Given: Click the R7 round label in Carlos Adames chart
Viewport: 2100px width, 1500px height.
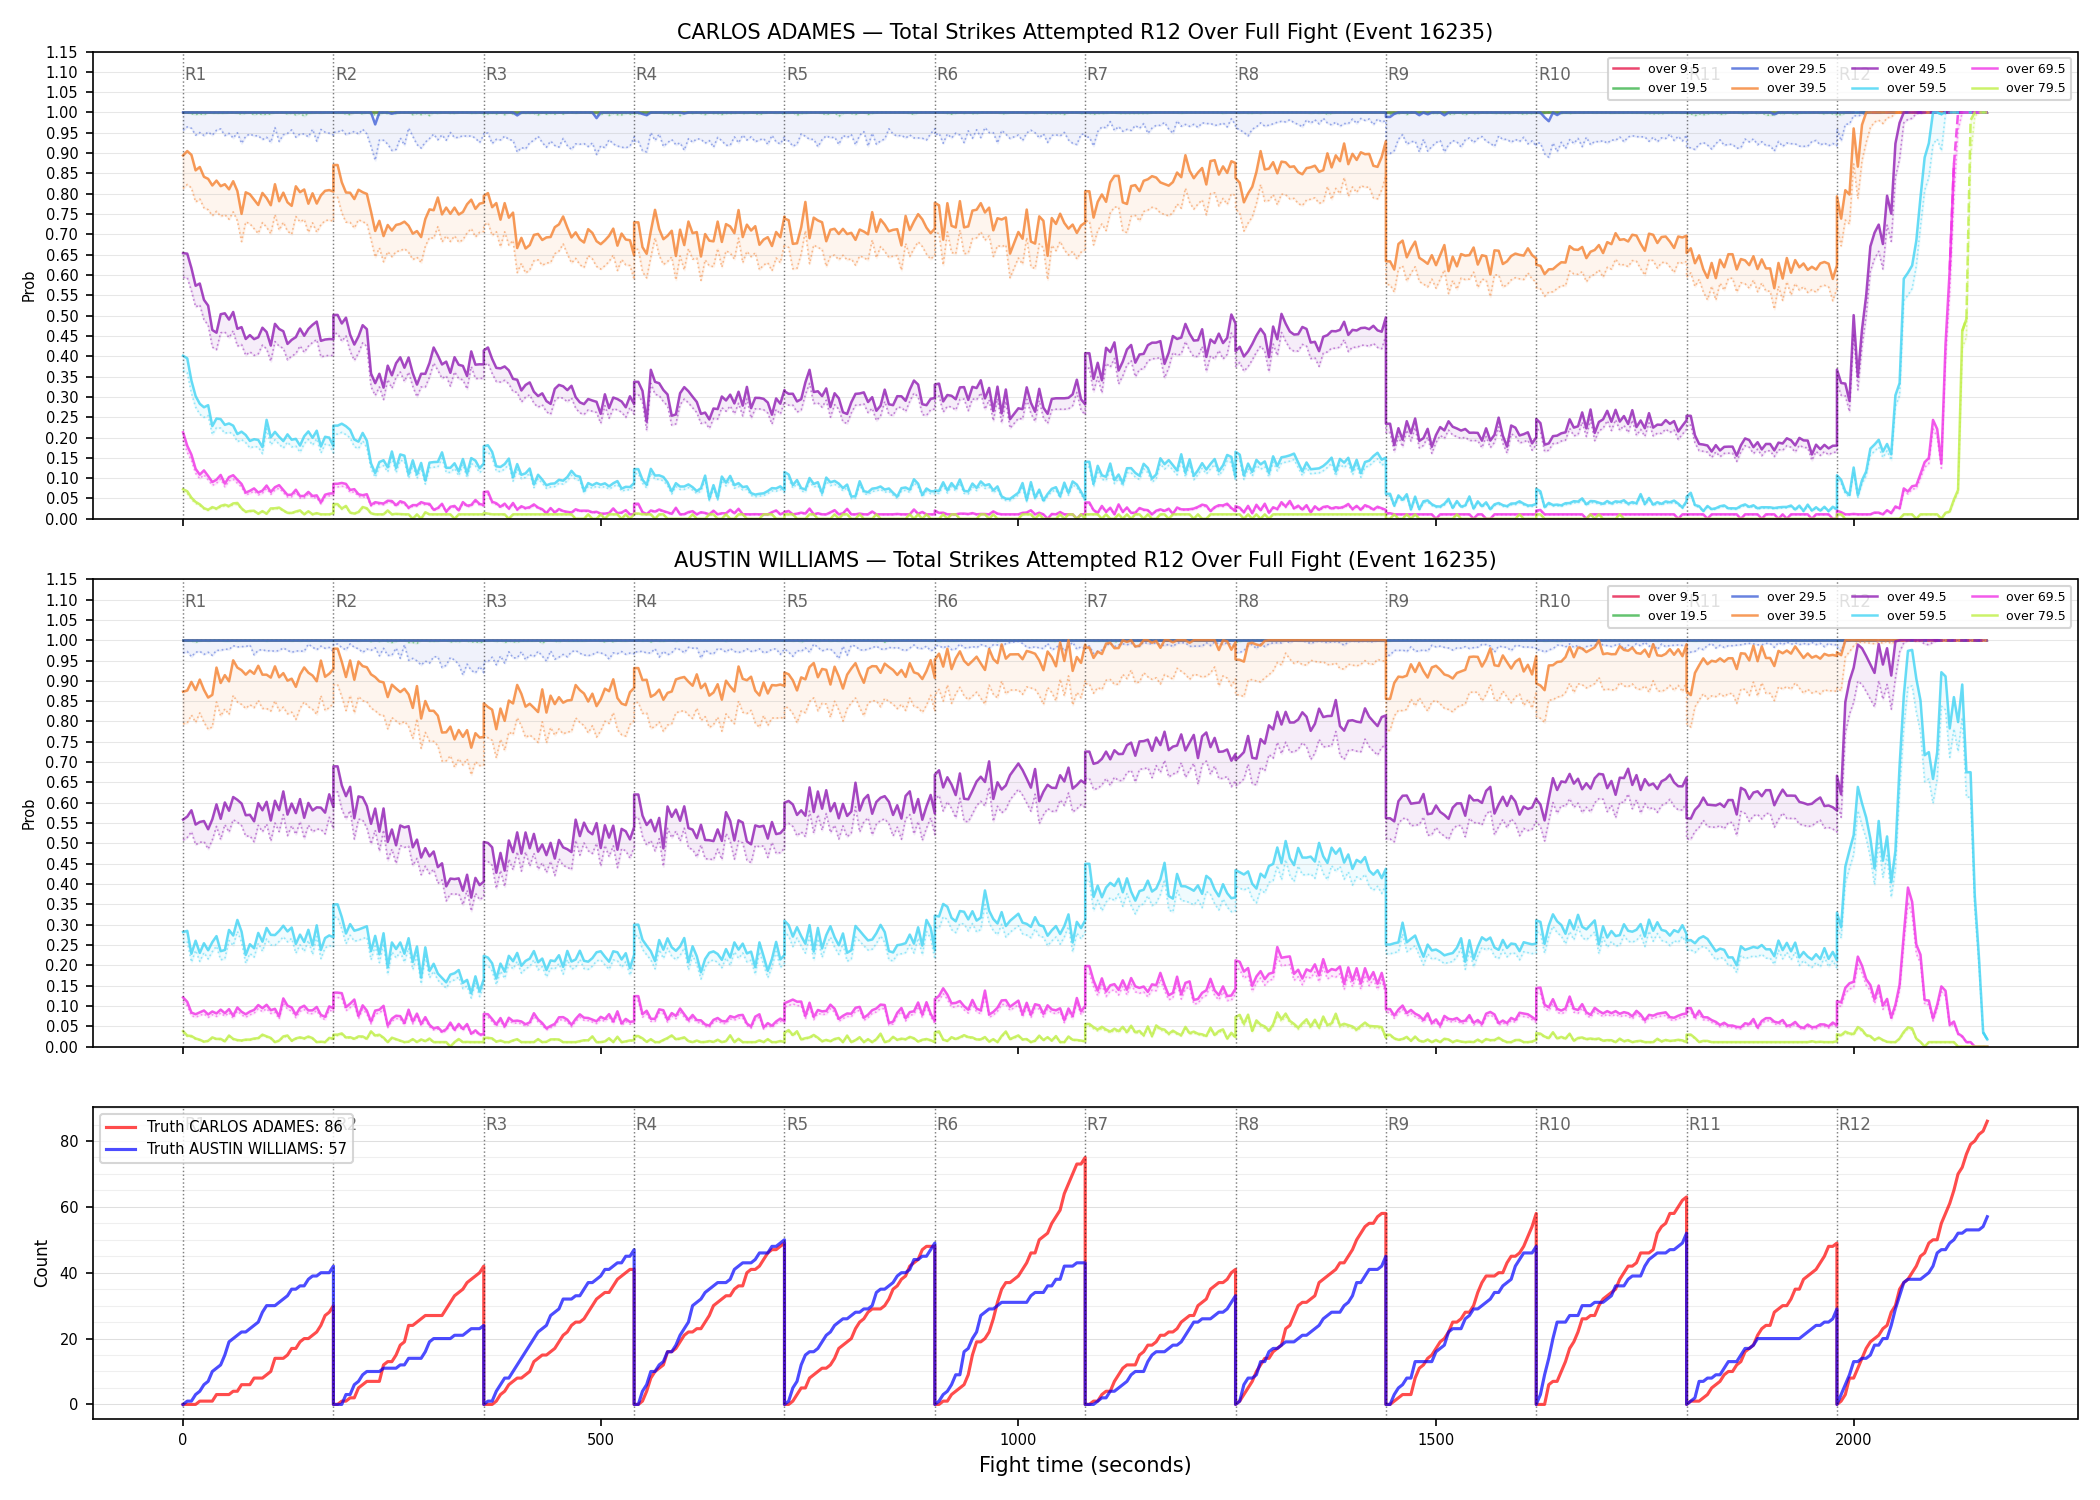Looking at the screenshot, I should [x=1097, y=74].
